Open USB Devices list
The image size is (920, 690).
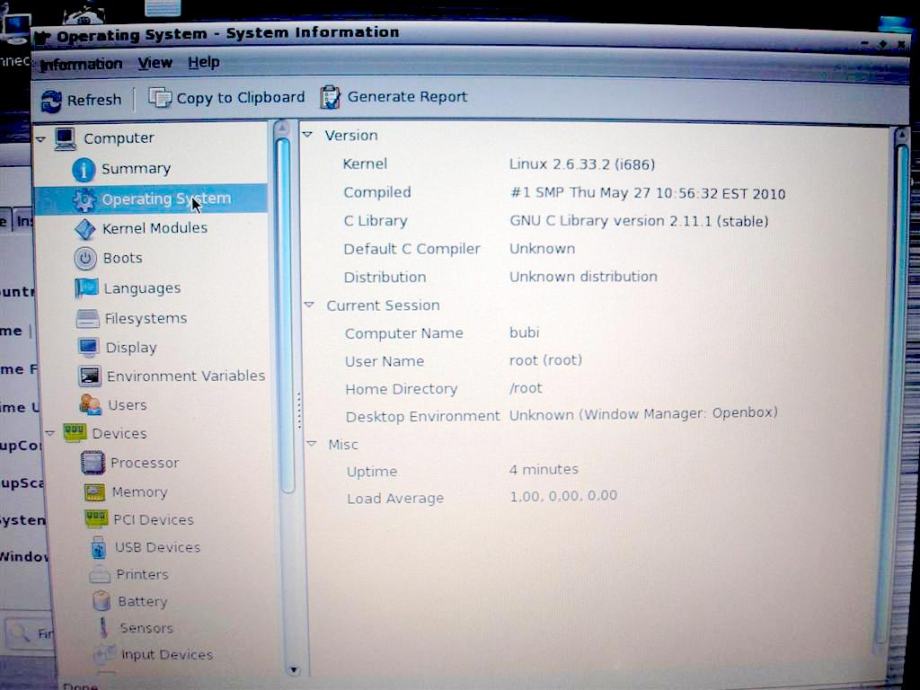(158, 547)
